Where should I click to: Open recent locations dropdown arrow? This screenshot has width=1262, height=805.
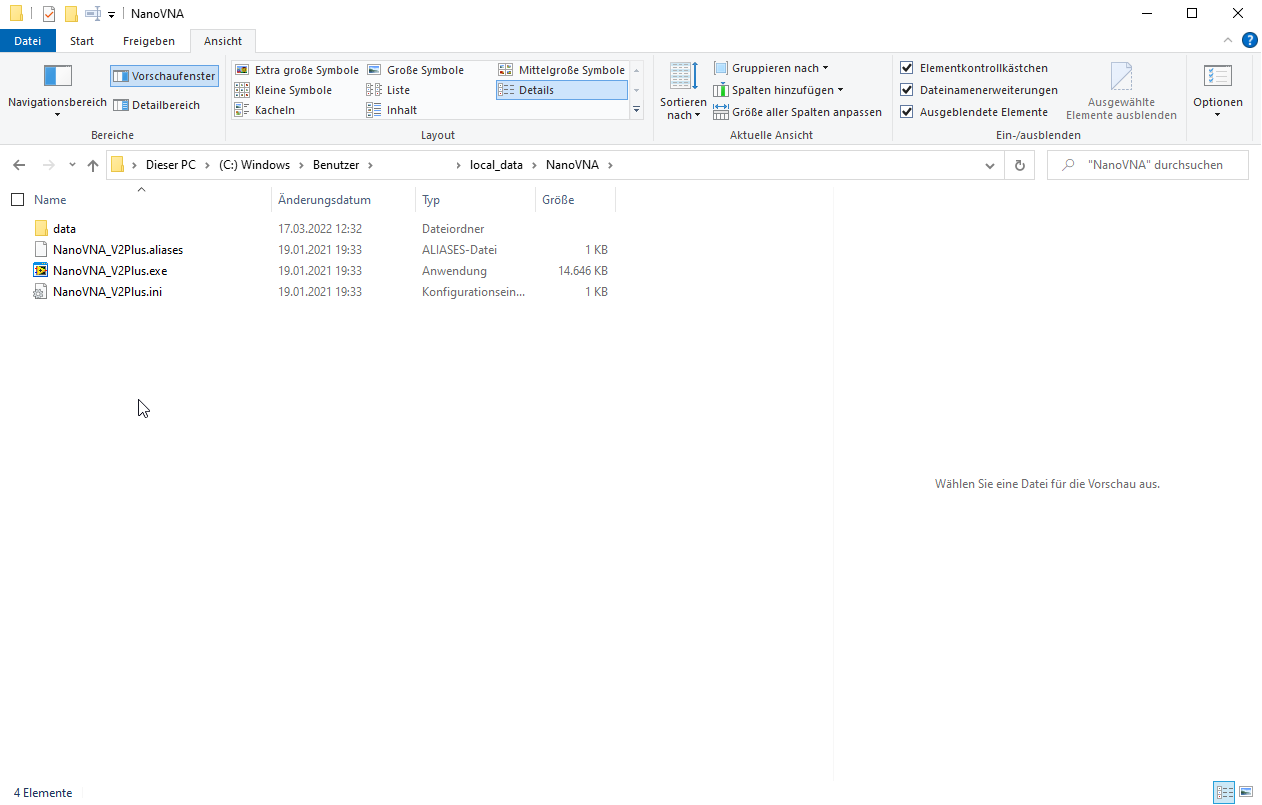click(x=72, y=165)
